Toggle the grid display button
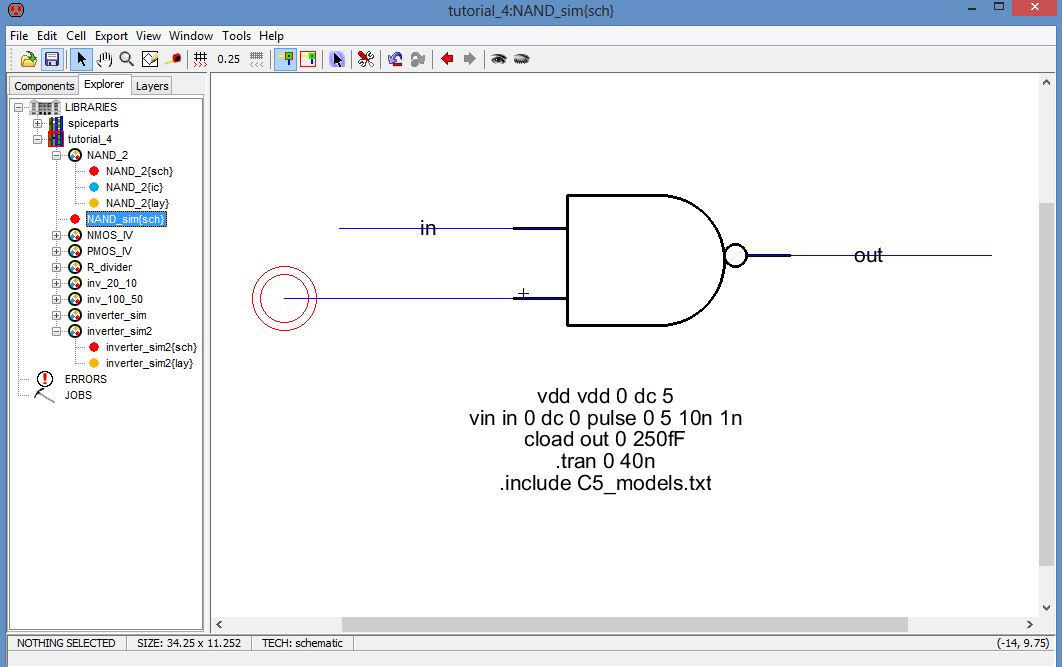 (x=200, y=59)
